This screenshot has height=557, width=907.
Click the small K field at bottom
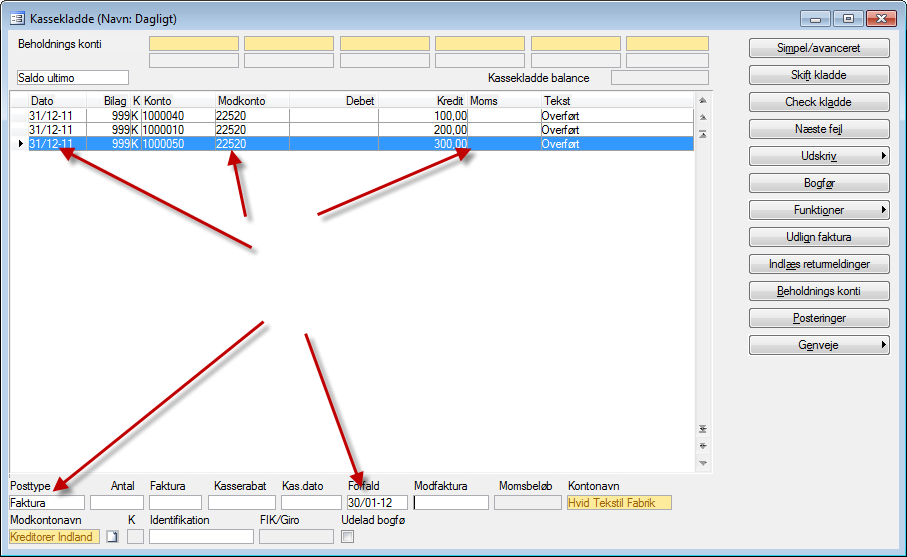coord(135,537)
